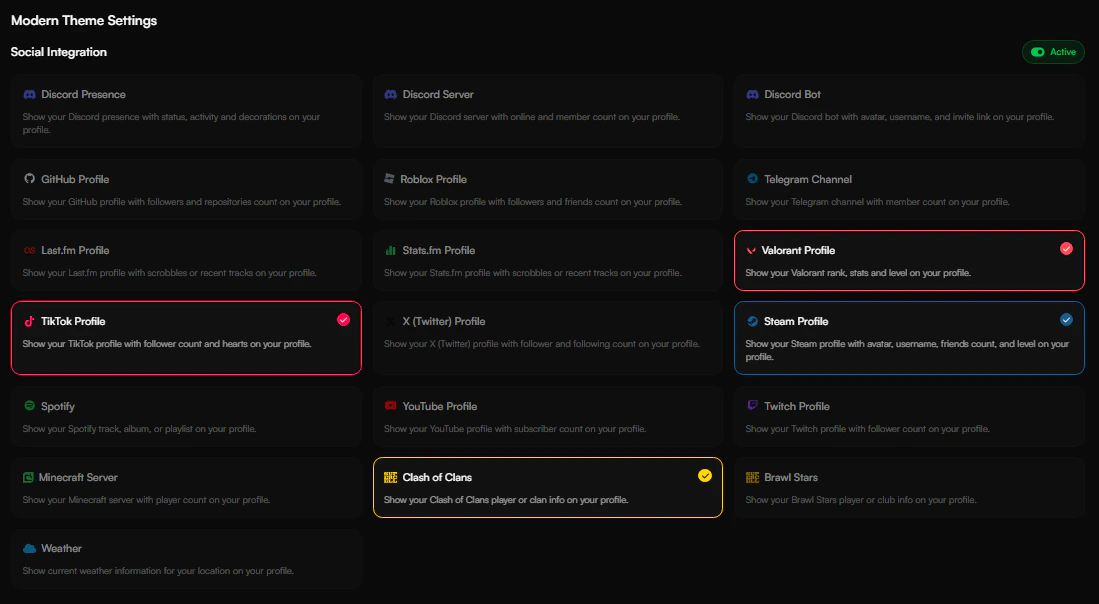Click the Steam icon
Screen dimensions: 1099x604
tap(751, 321)
